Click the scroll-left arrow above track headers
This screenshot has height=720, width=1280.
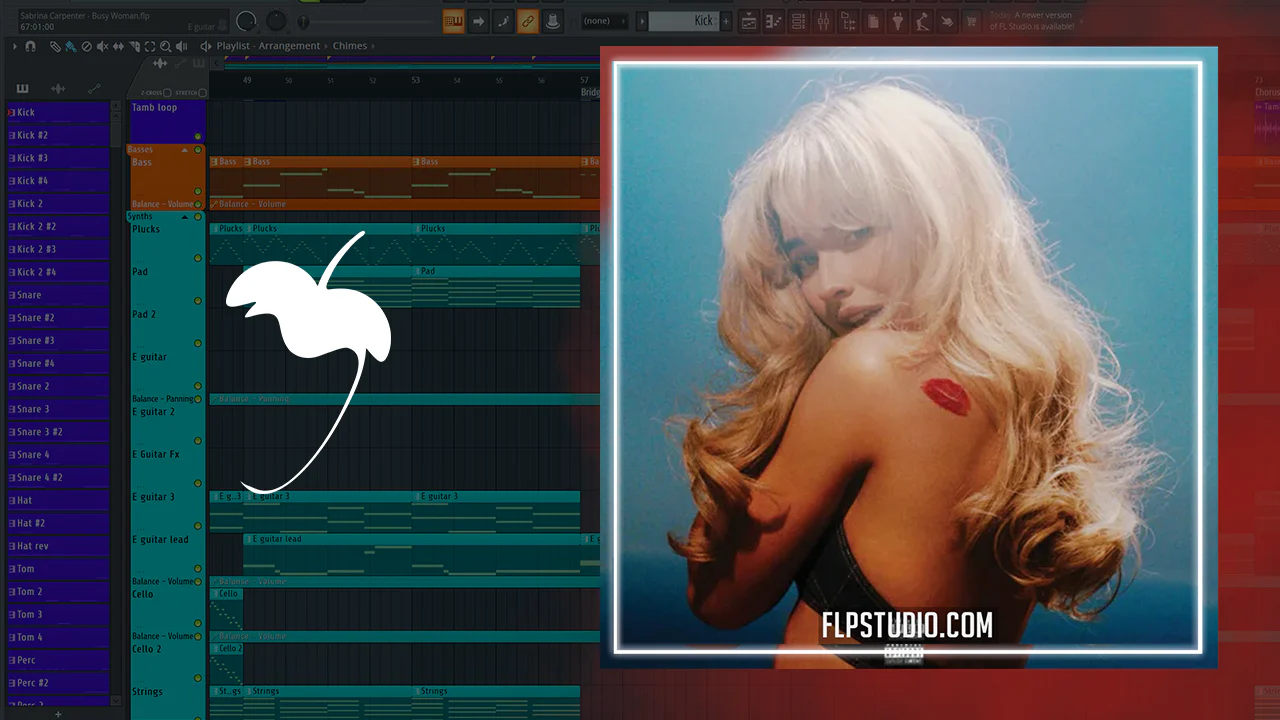(x=214, y=64)
